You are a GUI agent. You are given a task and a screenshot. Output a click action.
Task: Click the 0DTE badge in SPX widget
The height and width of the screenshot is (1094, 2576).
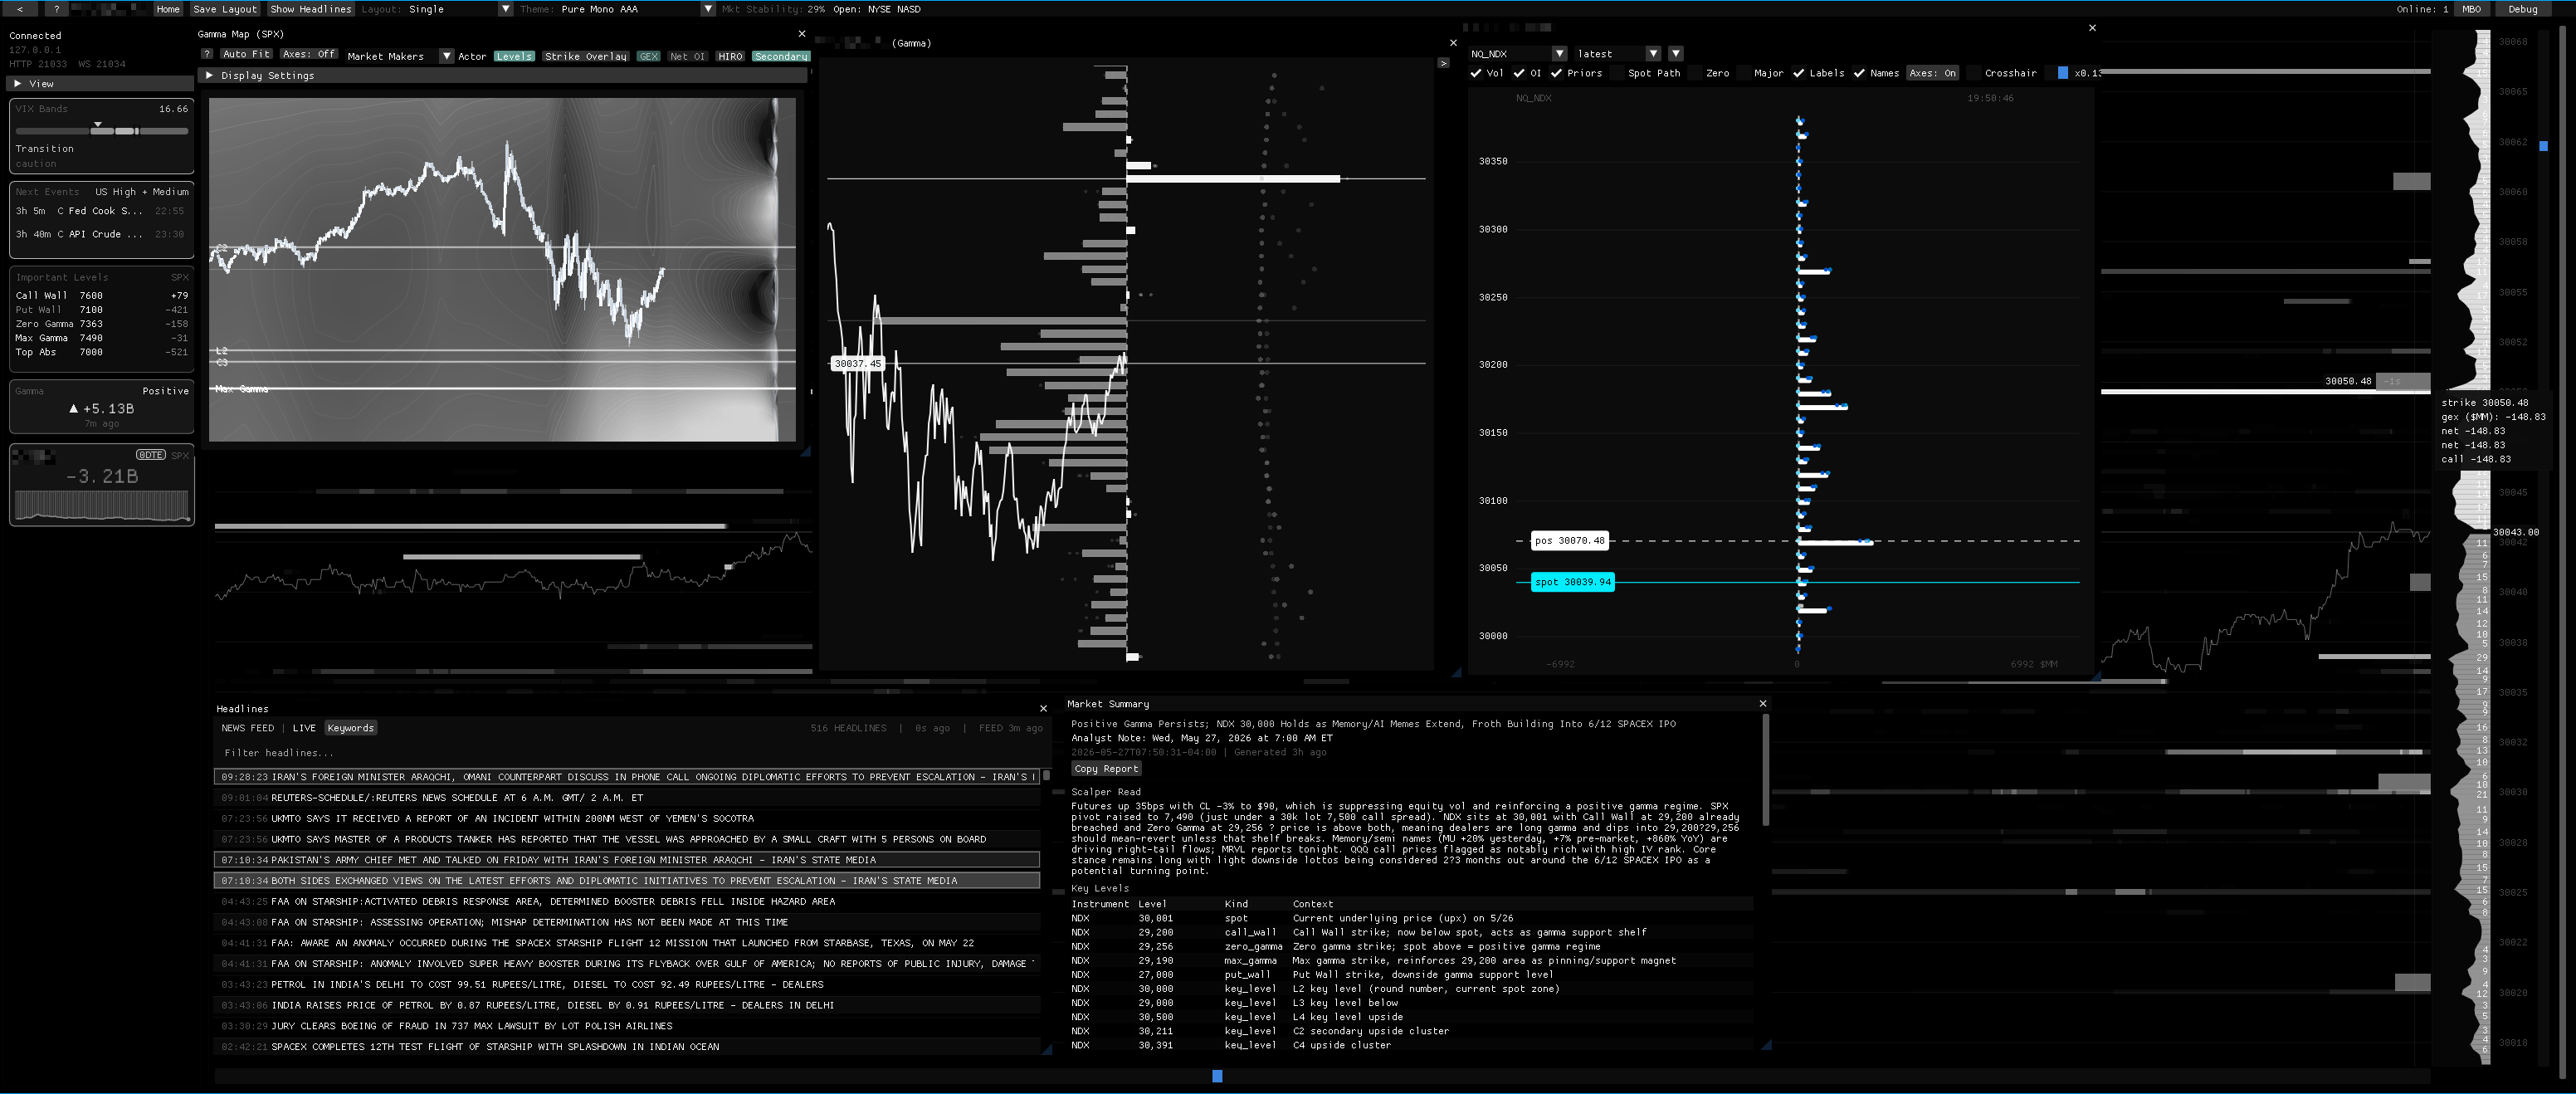(x=151, y=455)
